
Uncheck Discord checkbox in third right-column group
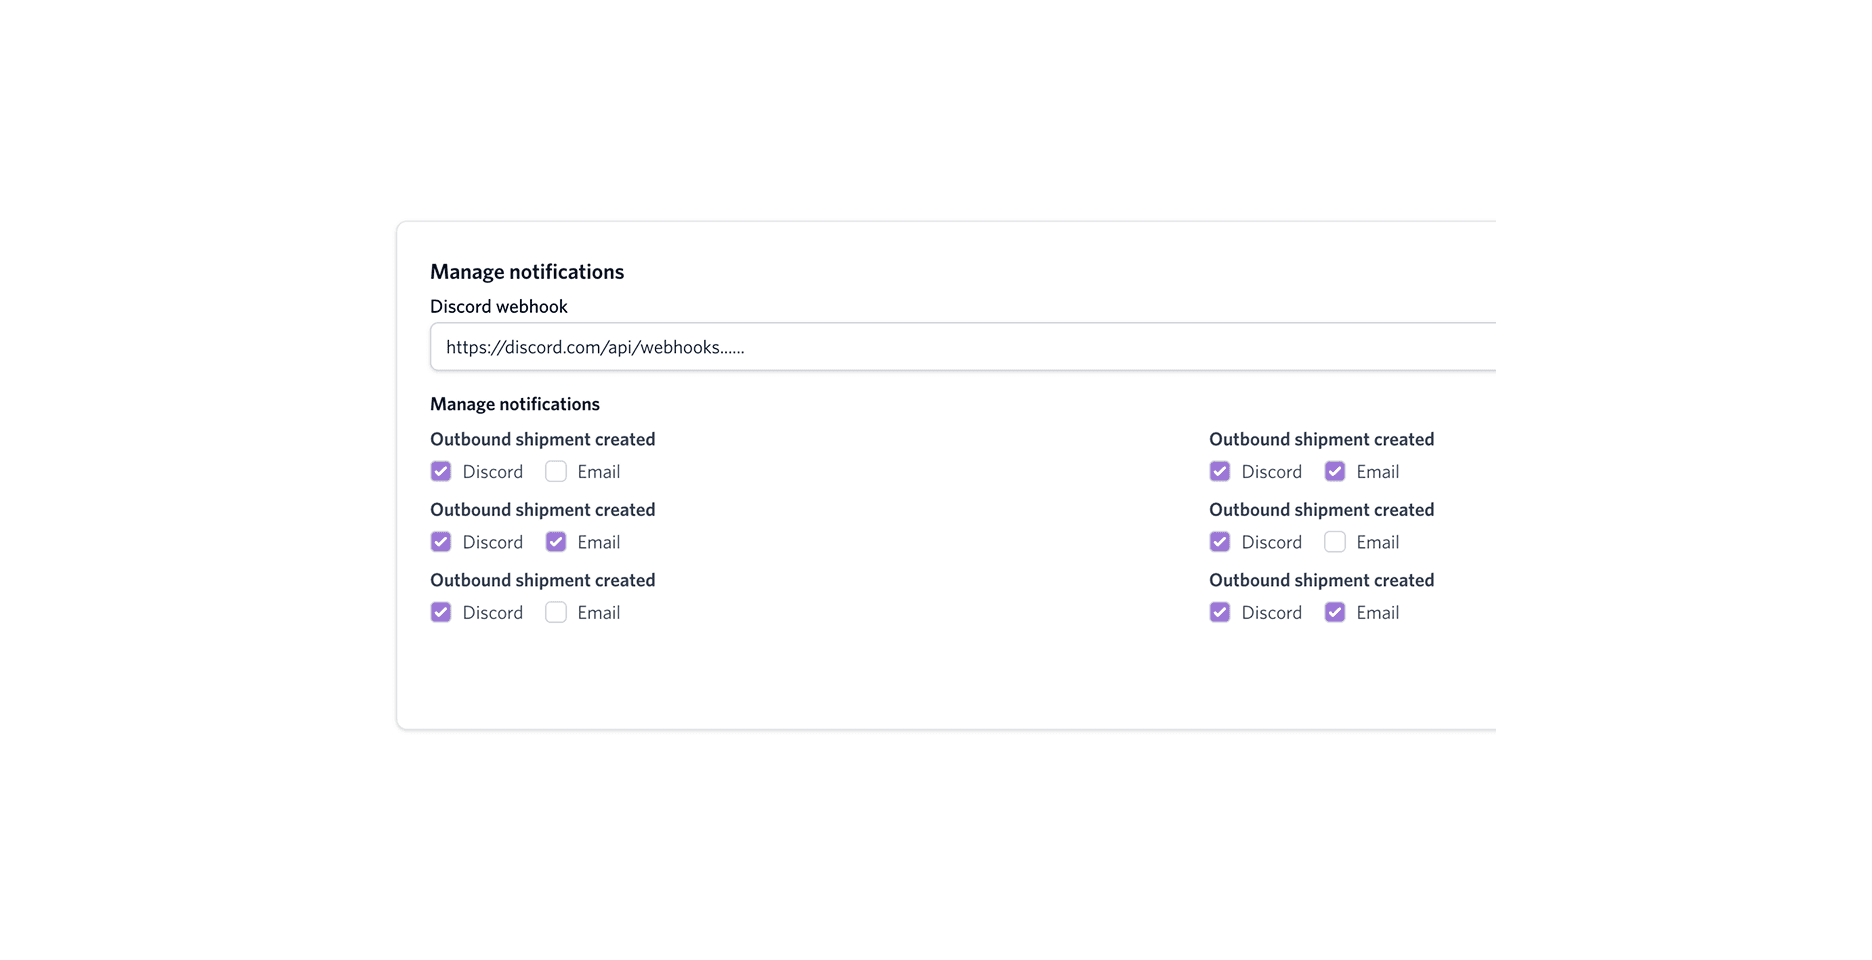tap(1220, 612)
